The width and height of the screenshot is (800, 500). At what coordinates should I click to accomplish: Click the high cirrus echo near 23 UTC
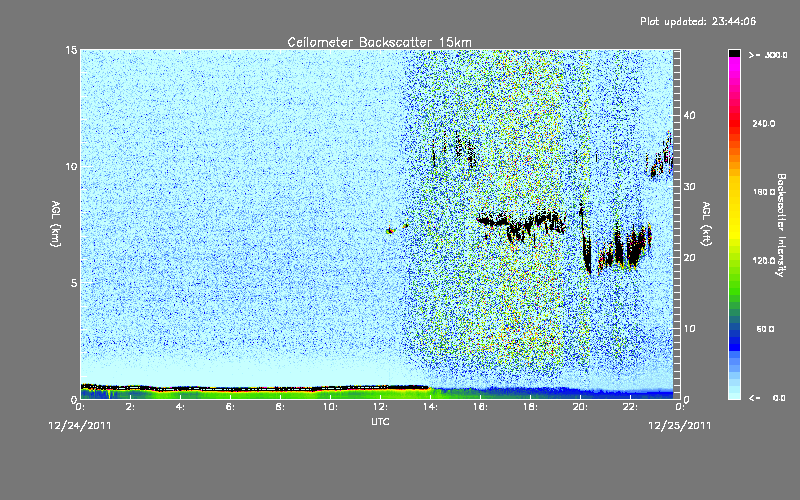click(662, 156)
